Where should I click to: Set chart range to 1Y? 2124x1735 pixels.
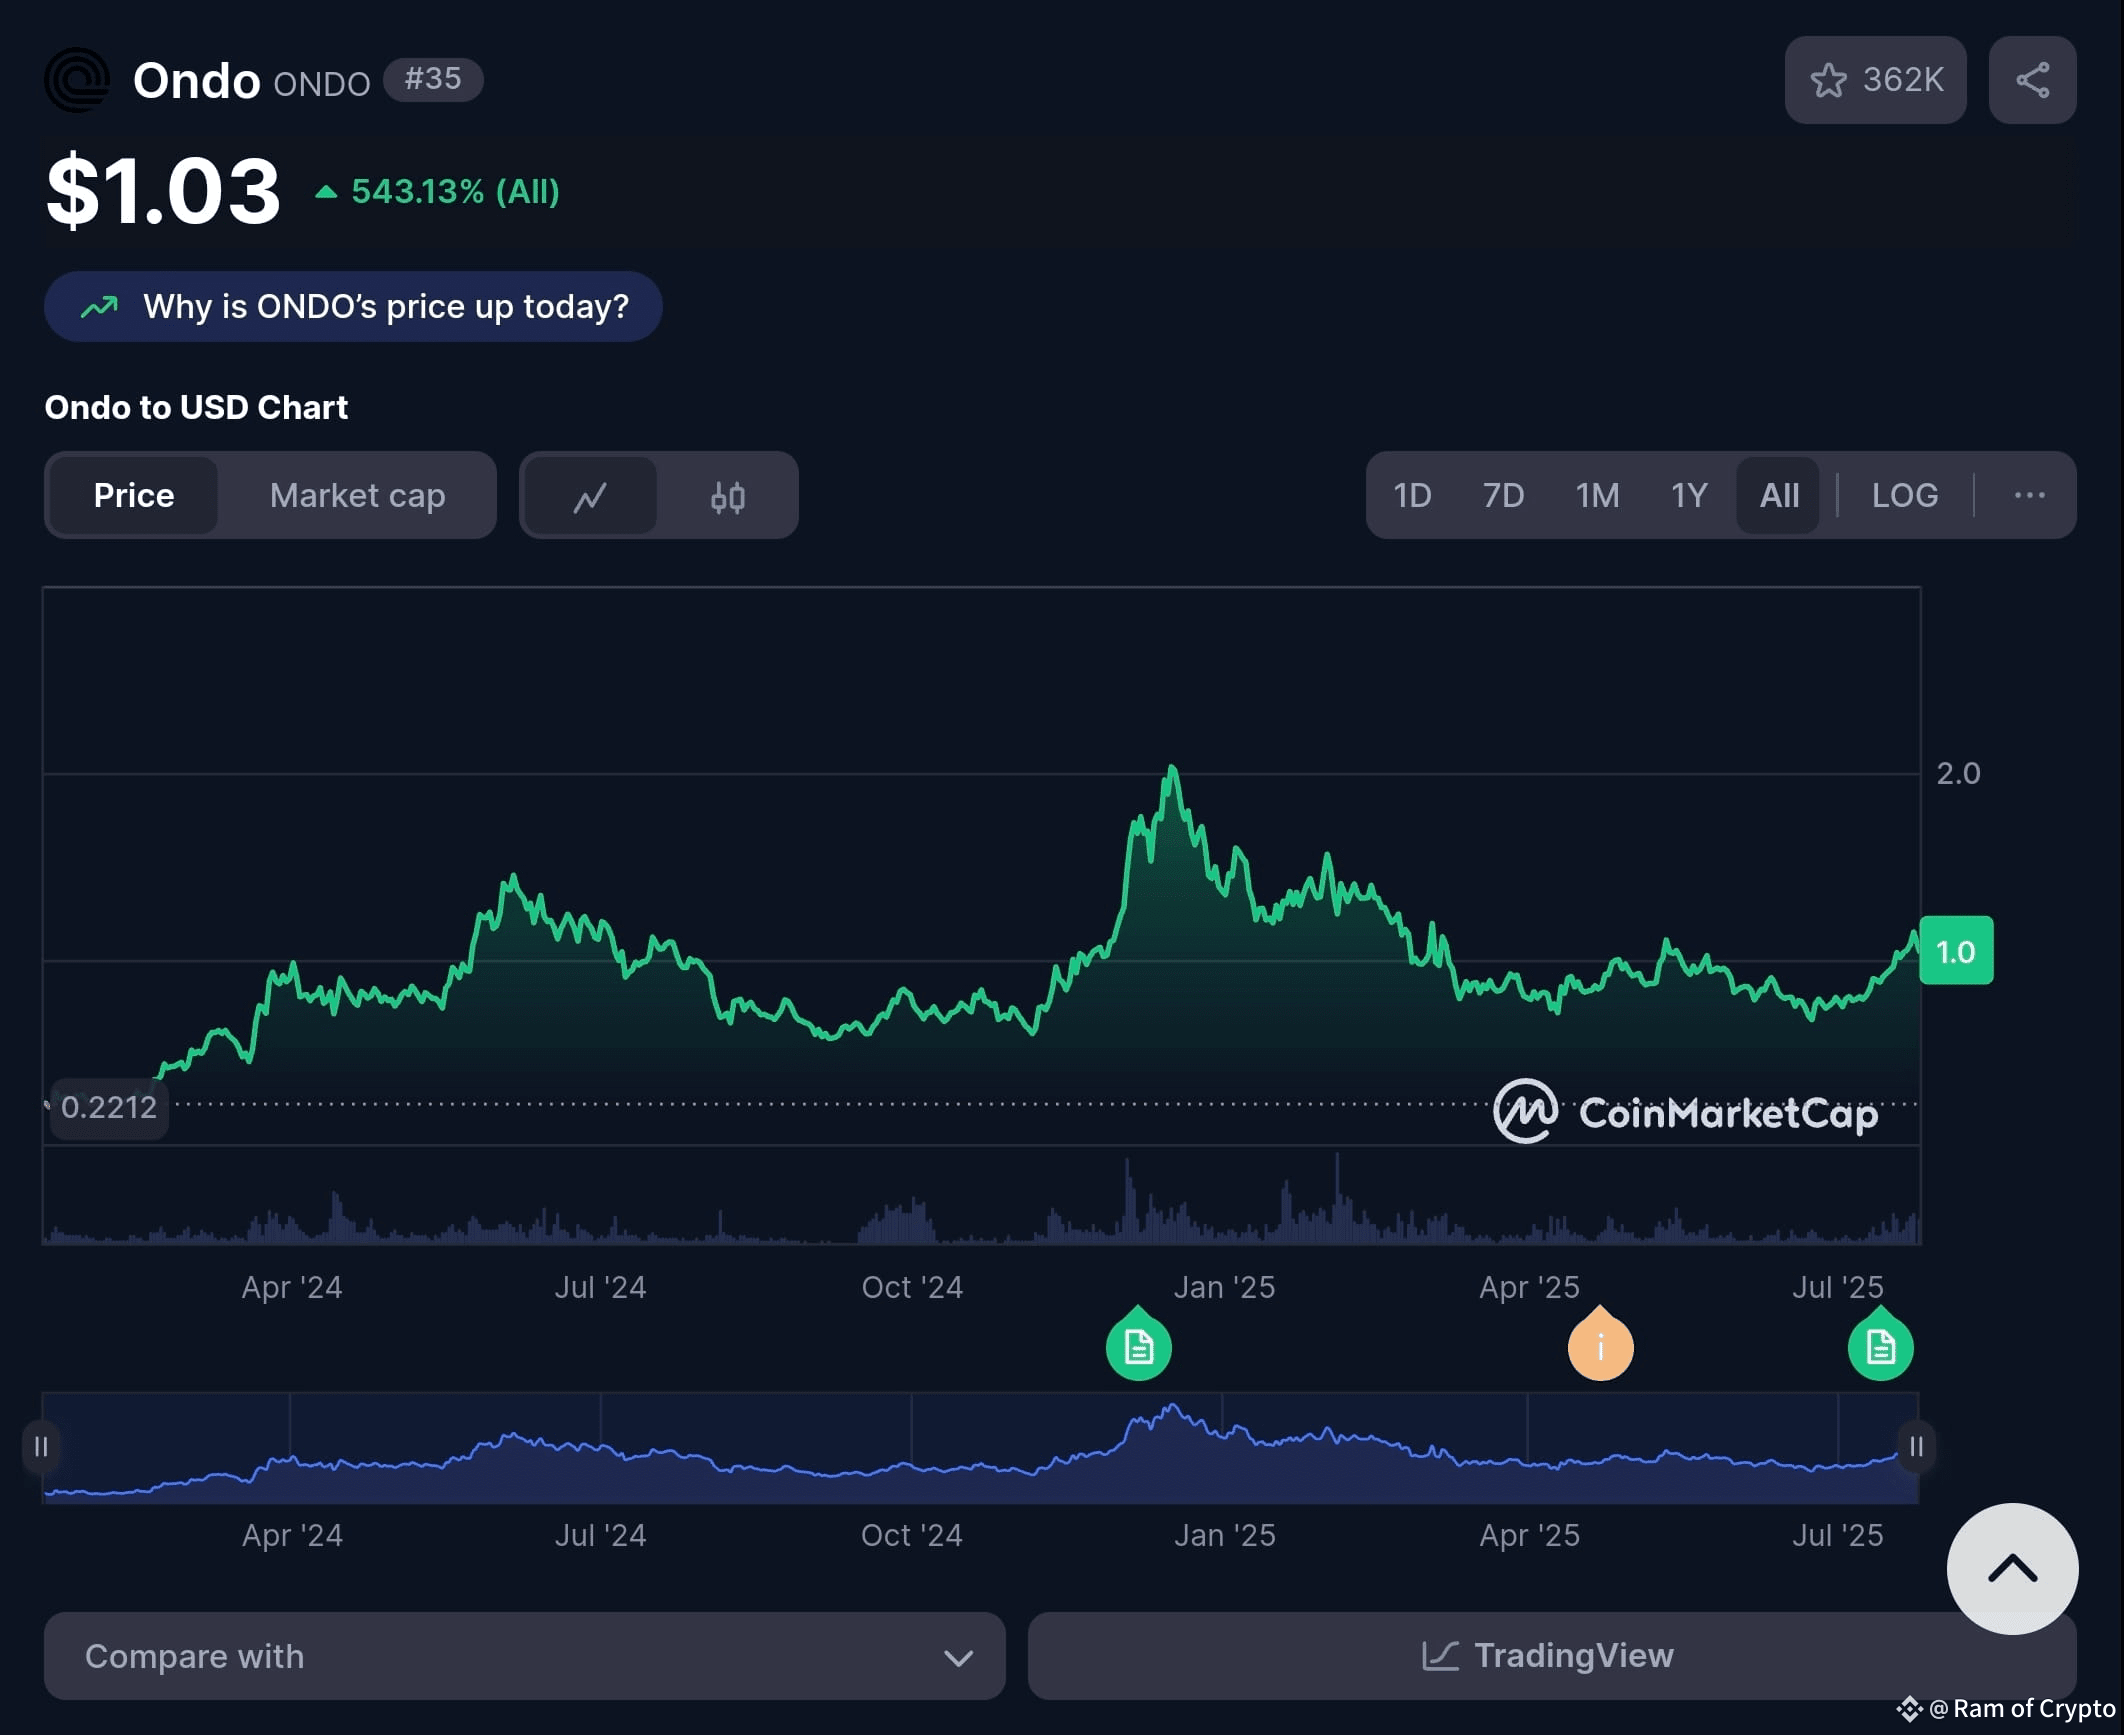(x=1689, y=495)
